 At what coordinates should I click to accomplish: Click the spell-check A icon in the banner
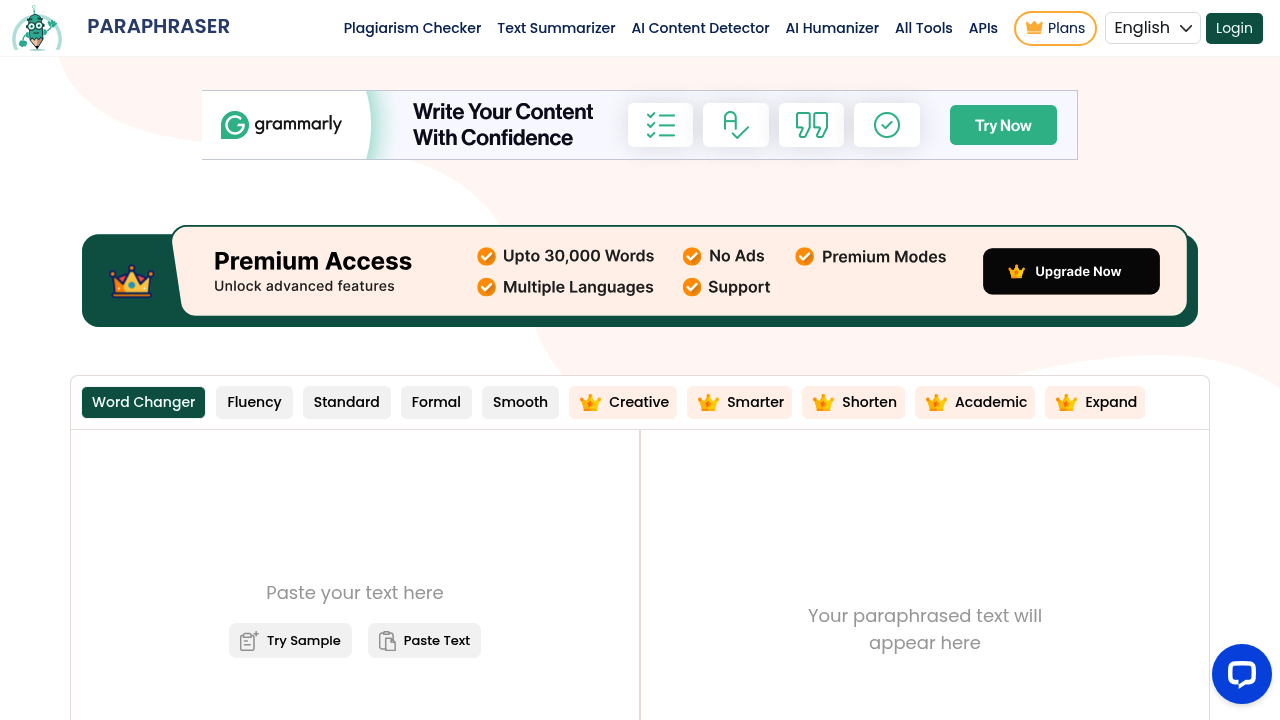click(x=736, y=125)
